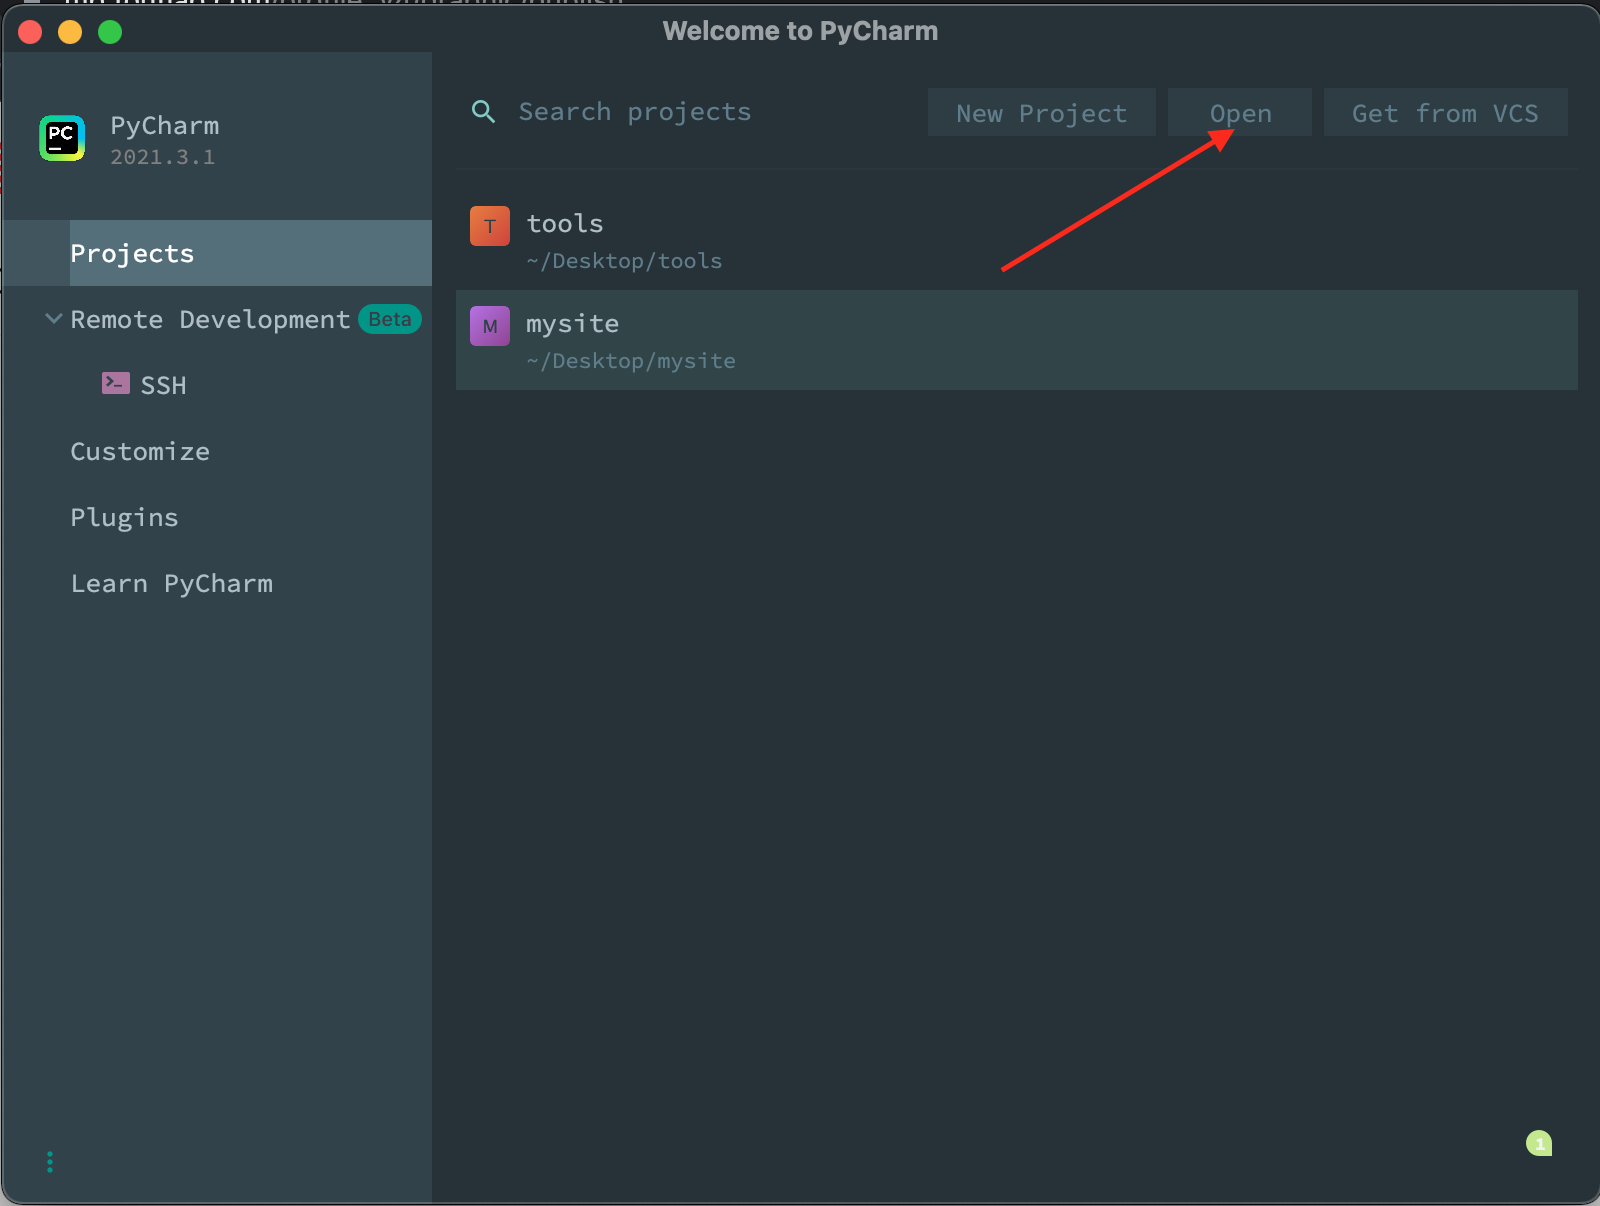Minimize the window with yellow button
This screenshot has height=1206, width=1600.
(x=70, y=32)
